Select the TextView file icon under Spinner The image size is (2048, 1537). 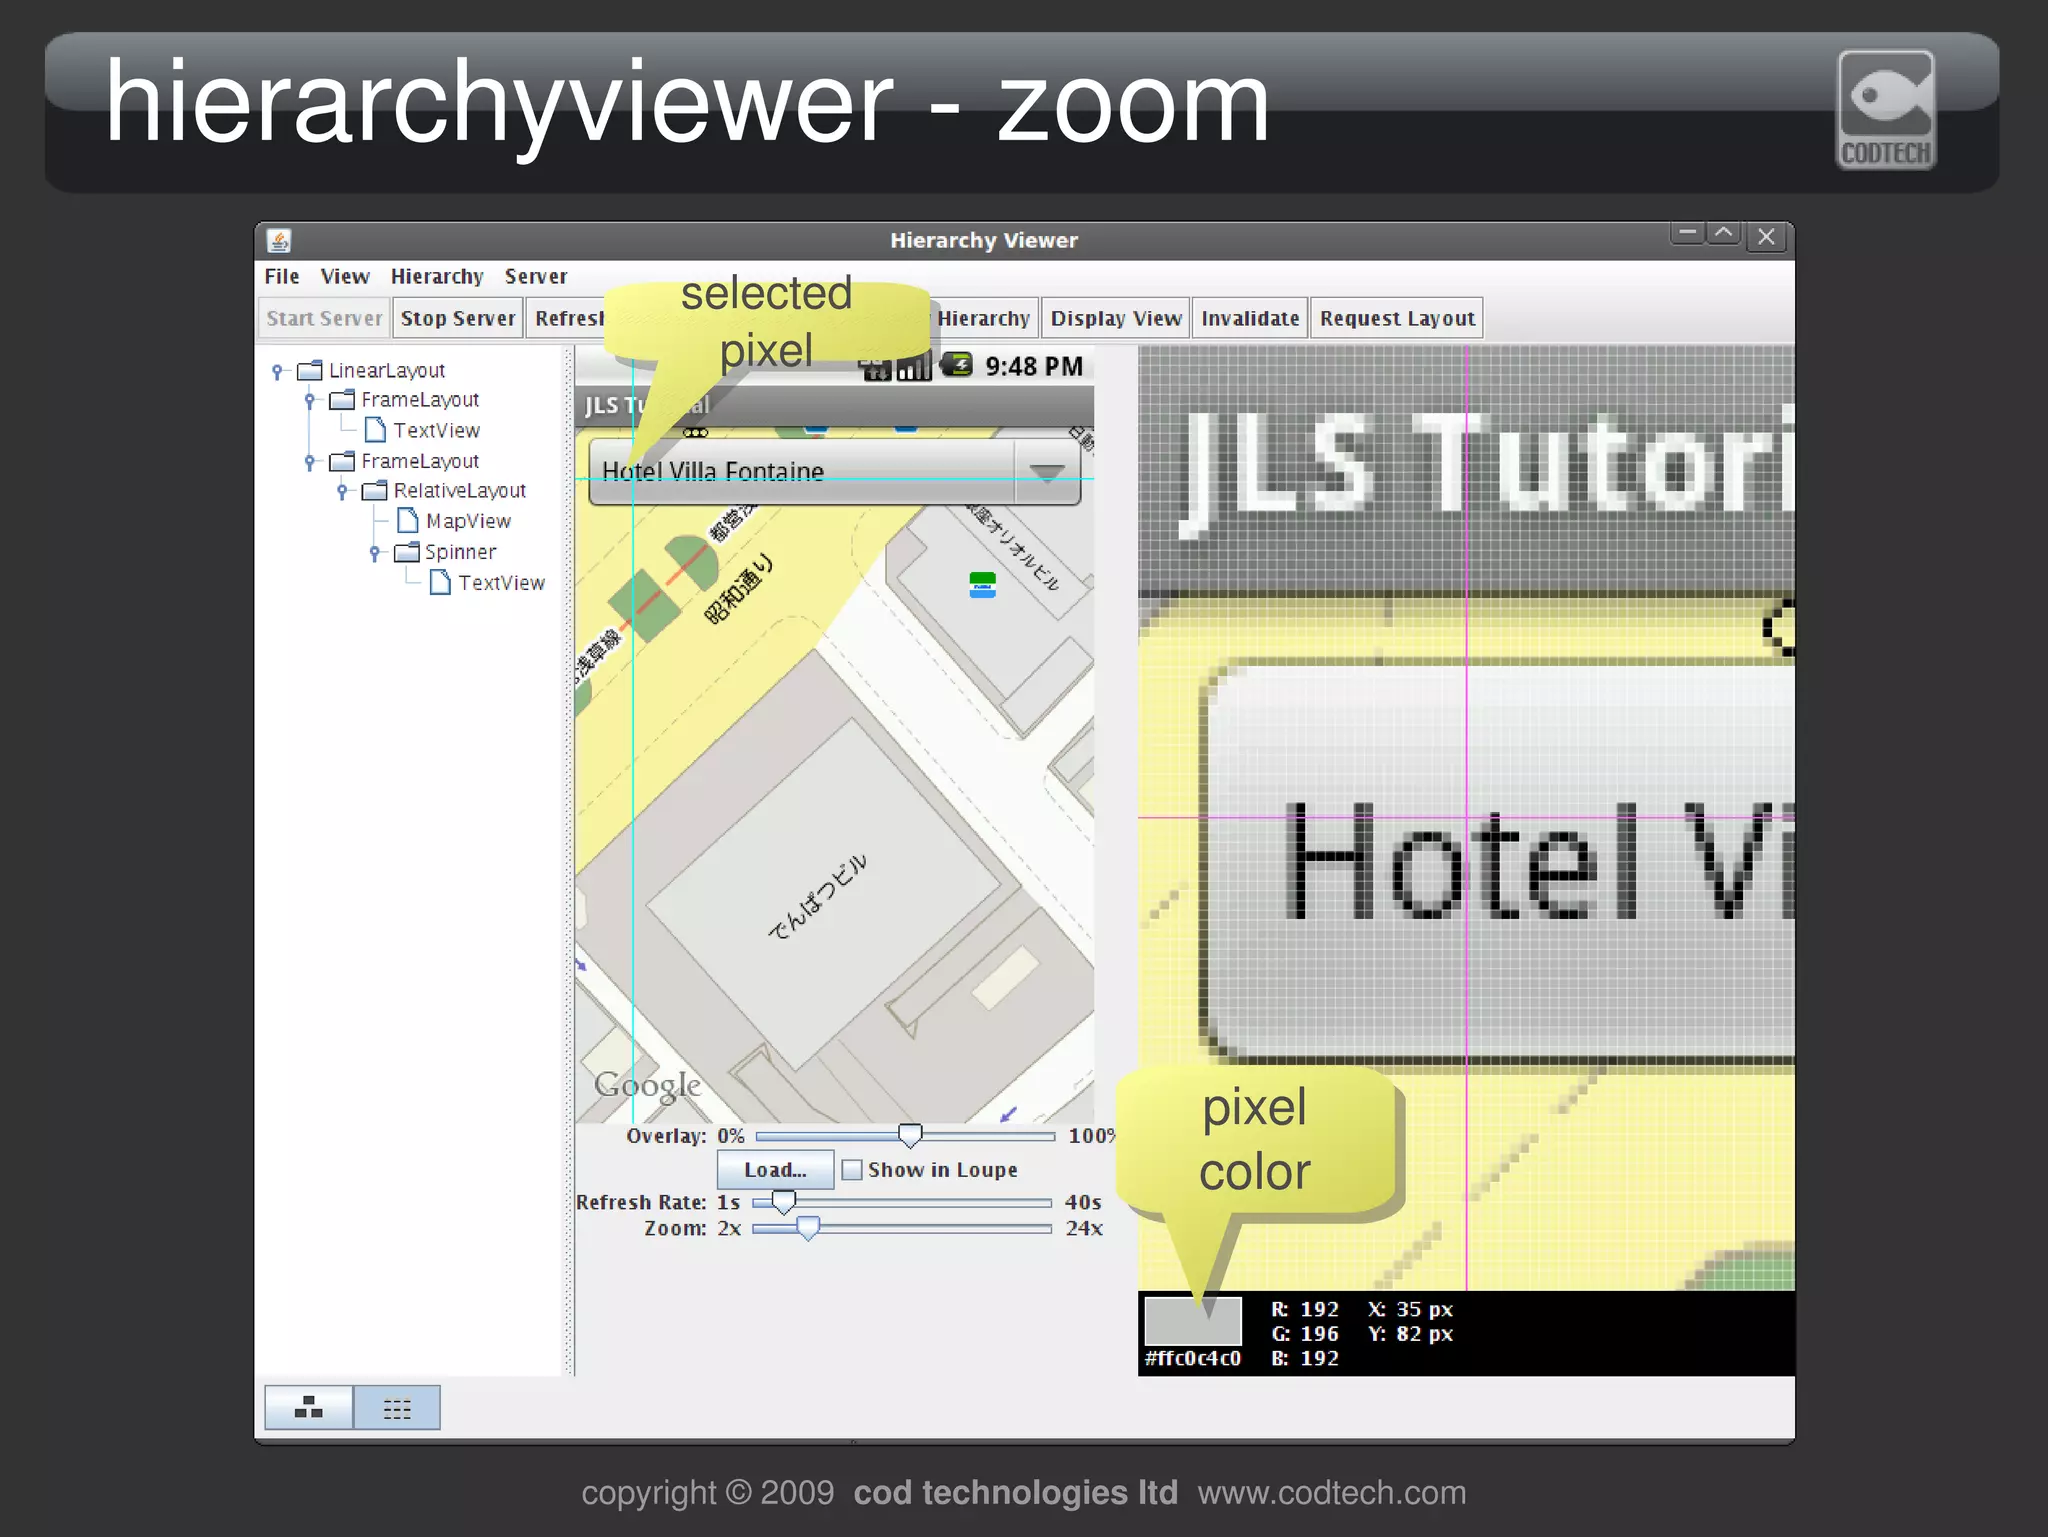pyautogui.click(x=440, y=582)
